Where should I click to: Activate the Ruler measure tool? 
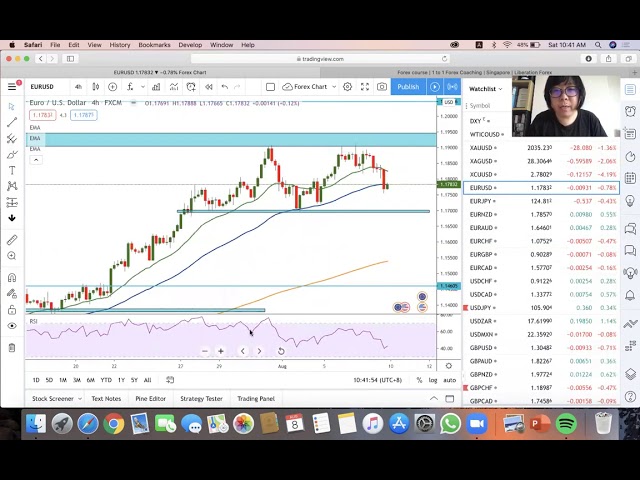click(12, 240)
